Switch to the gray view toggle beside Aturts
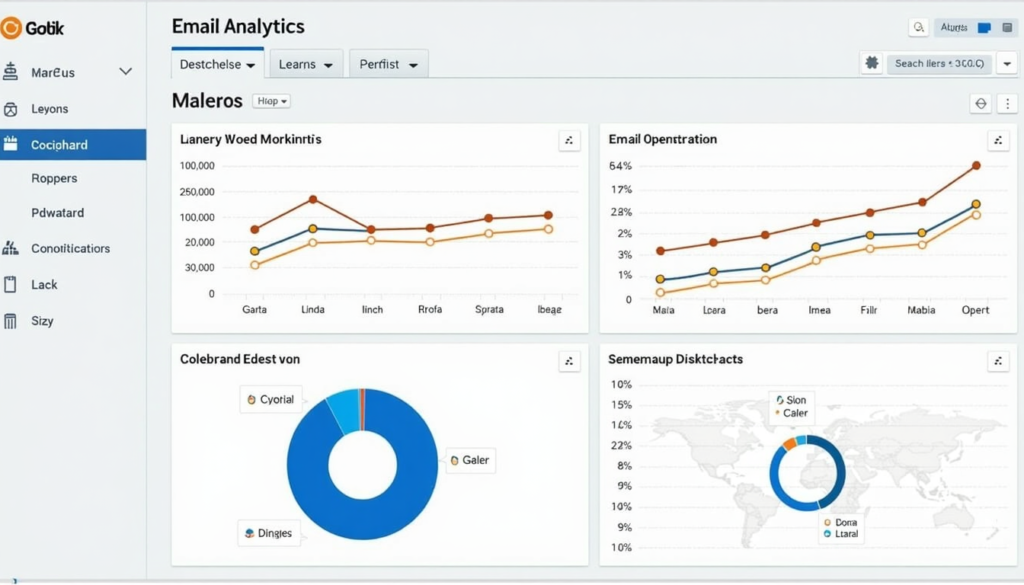 point(1006,28)
